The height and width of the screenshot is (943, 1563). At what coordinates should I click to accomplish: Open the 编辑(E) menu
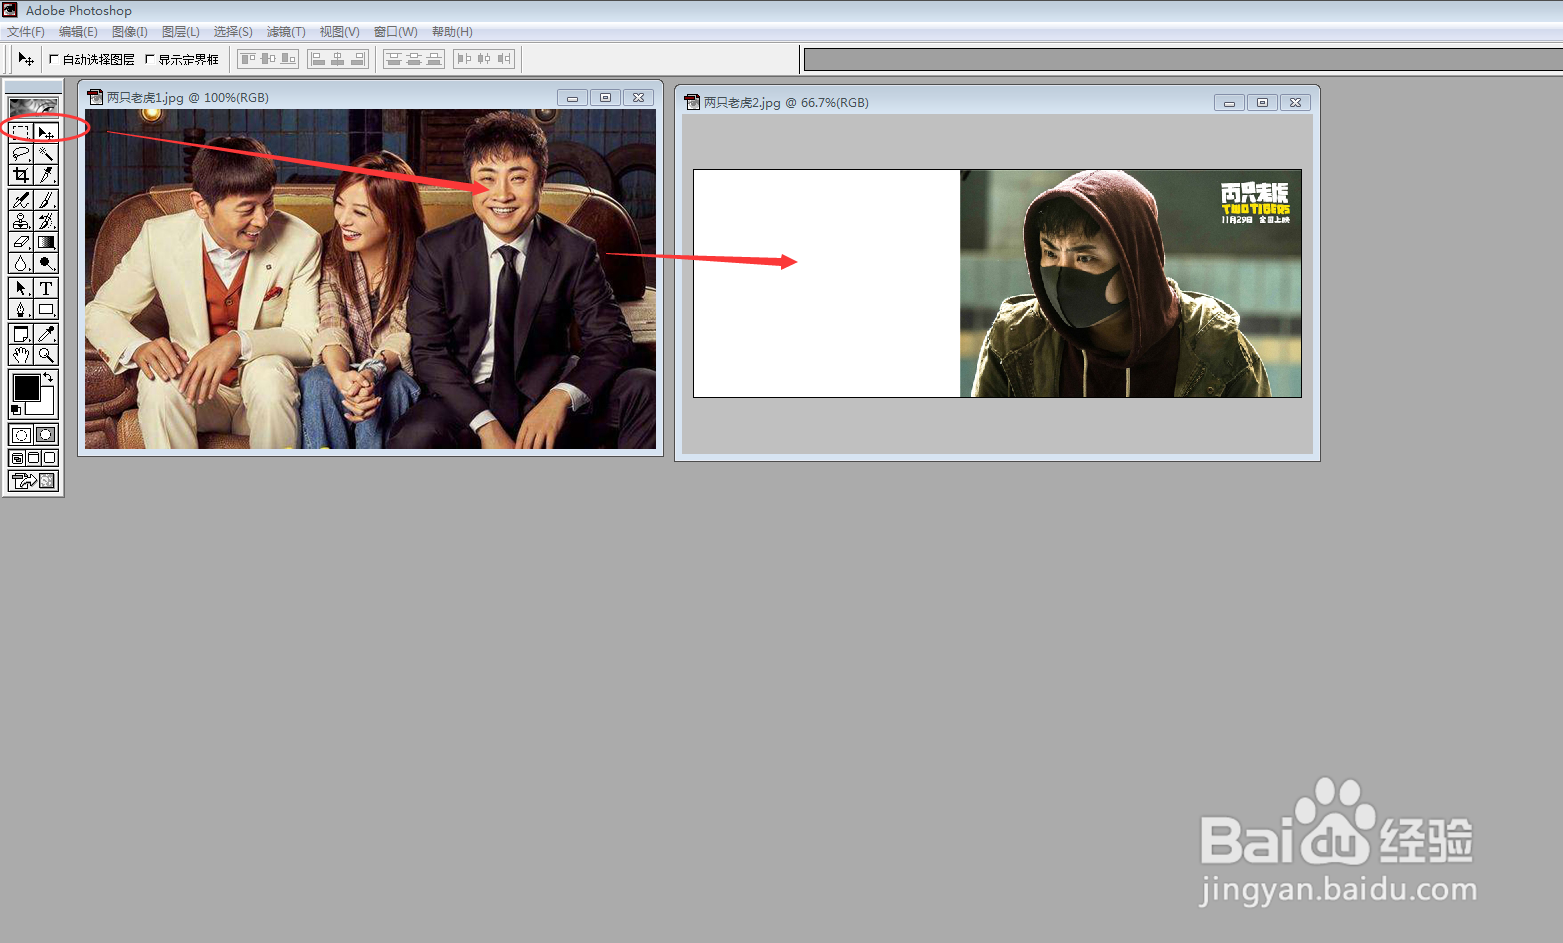click(x=78, y=32)
